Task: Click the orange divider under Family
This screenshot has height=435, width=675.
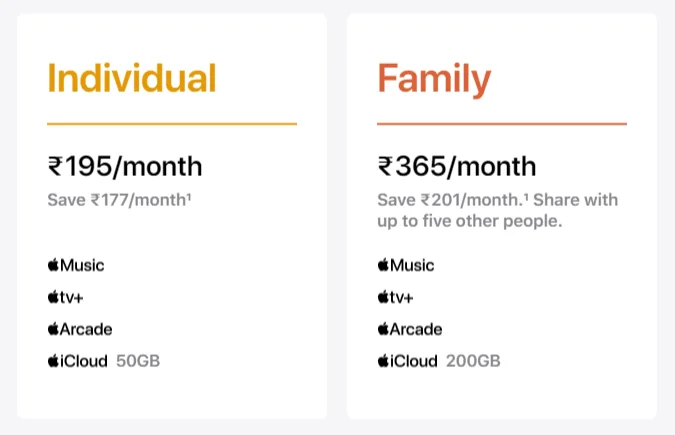Action: (502, 124)
